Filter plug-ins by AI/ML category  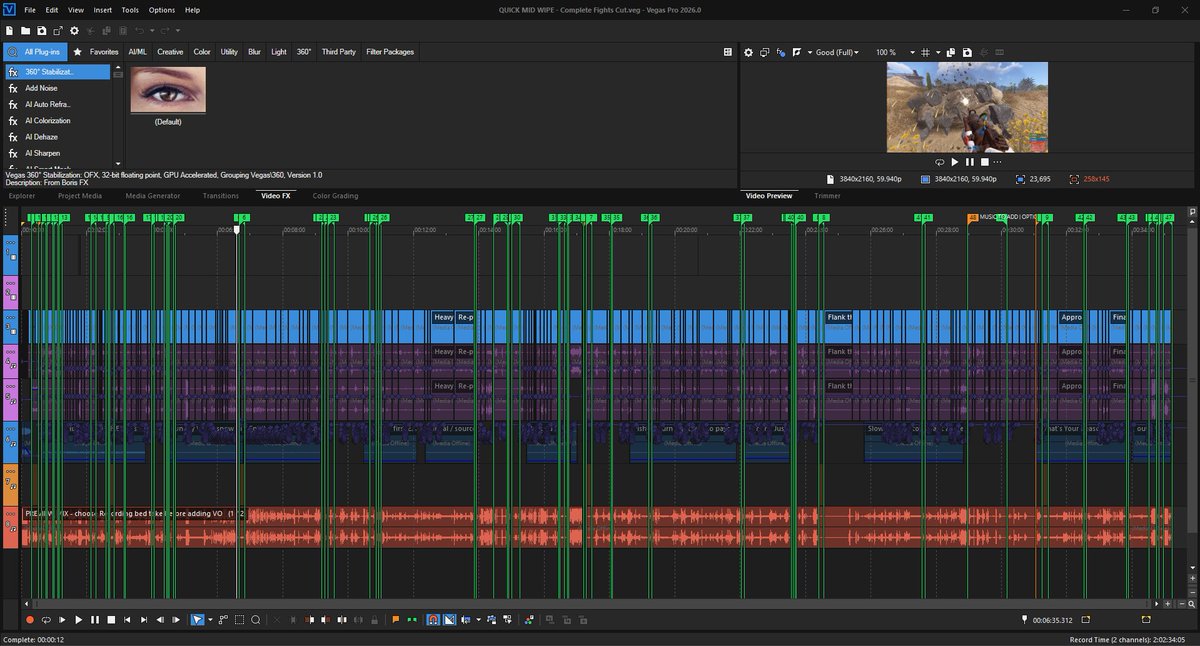(x=138, y=52)
